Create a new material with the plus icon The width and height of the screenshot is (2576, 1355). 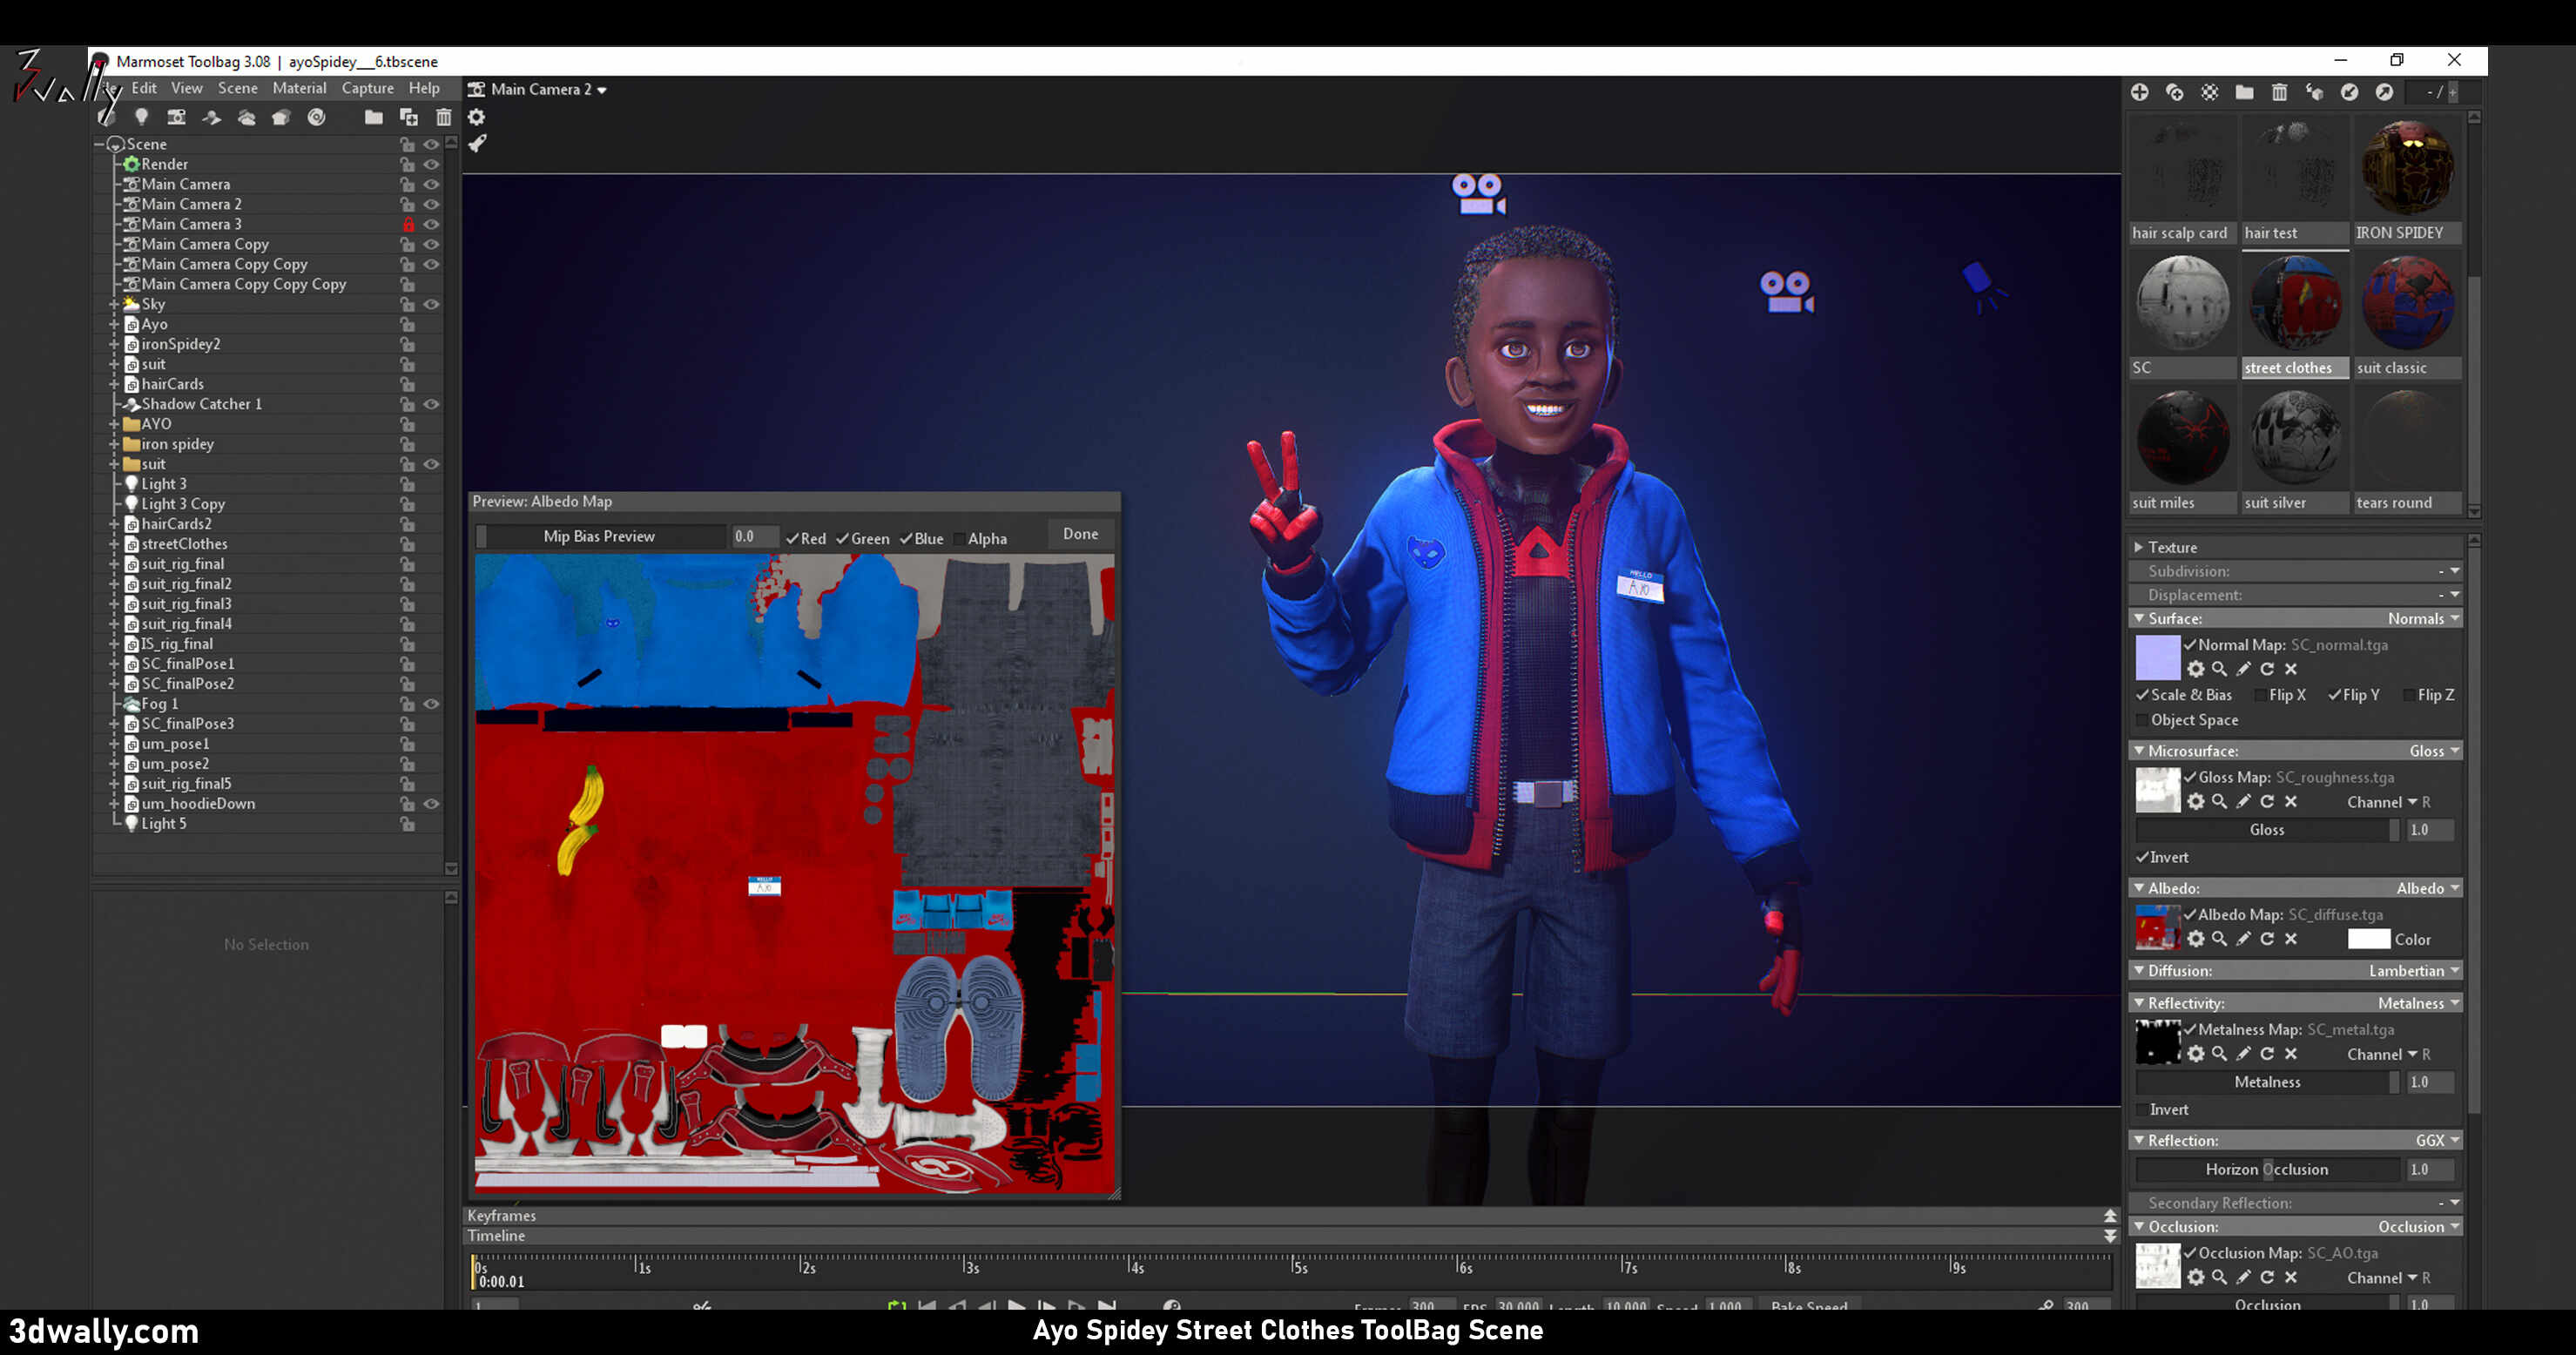click(x=2139, y=92)
